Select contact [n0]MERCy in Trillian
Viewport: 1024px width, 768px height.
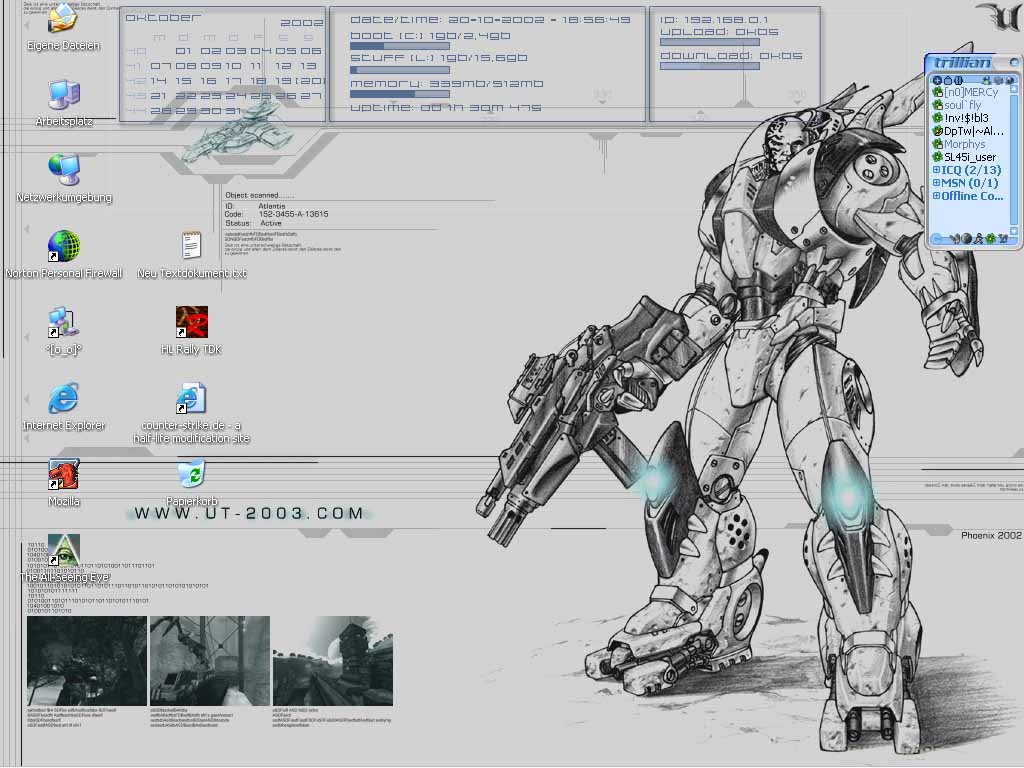coord(967,92)
